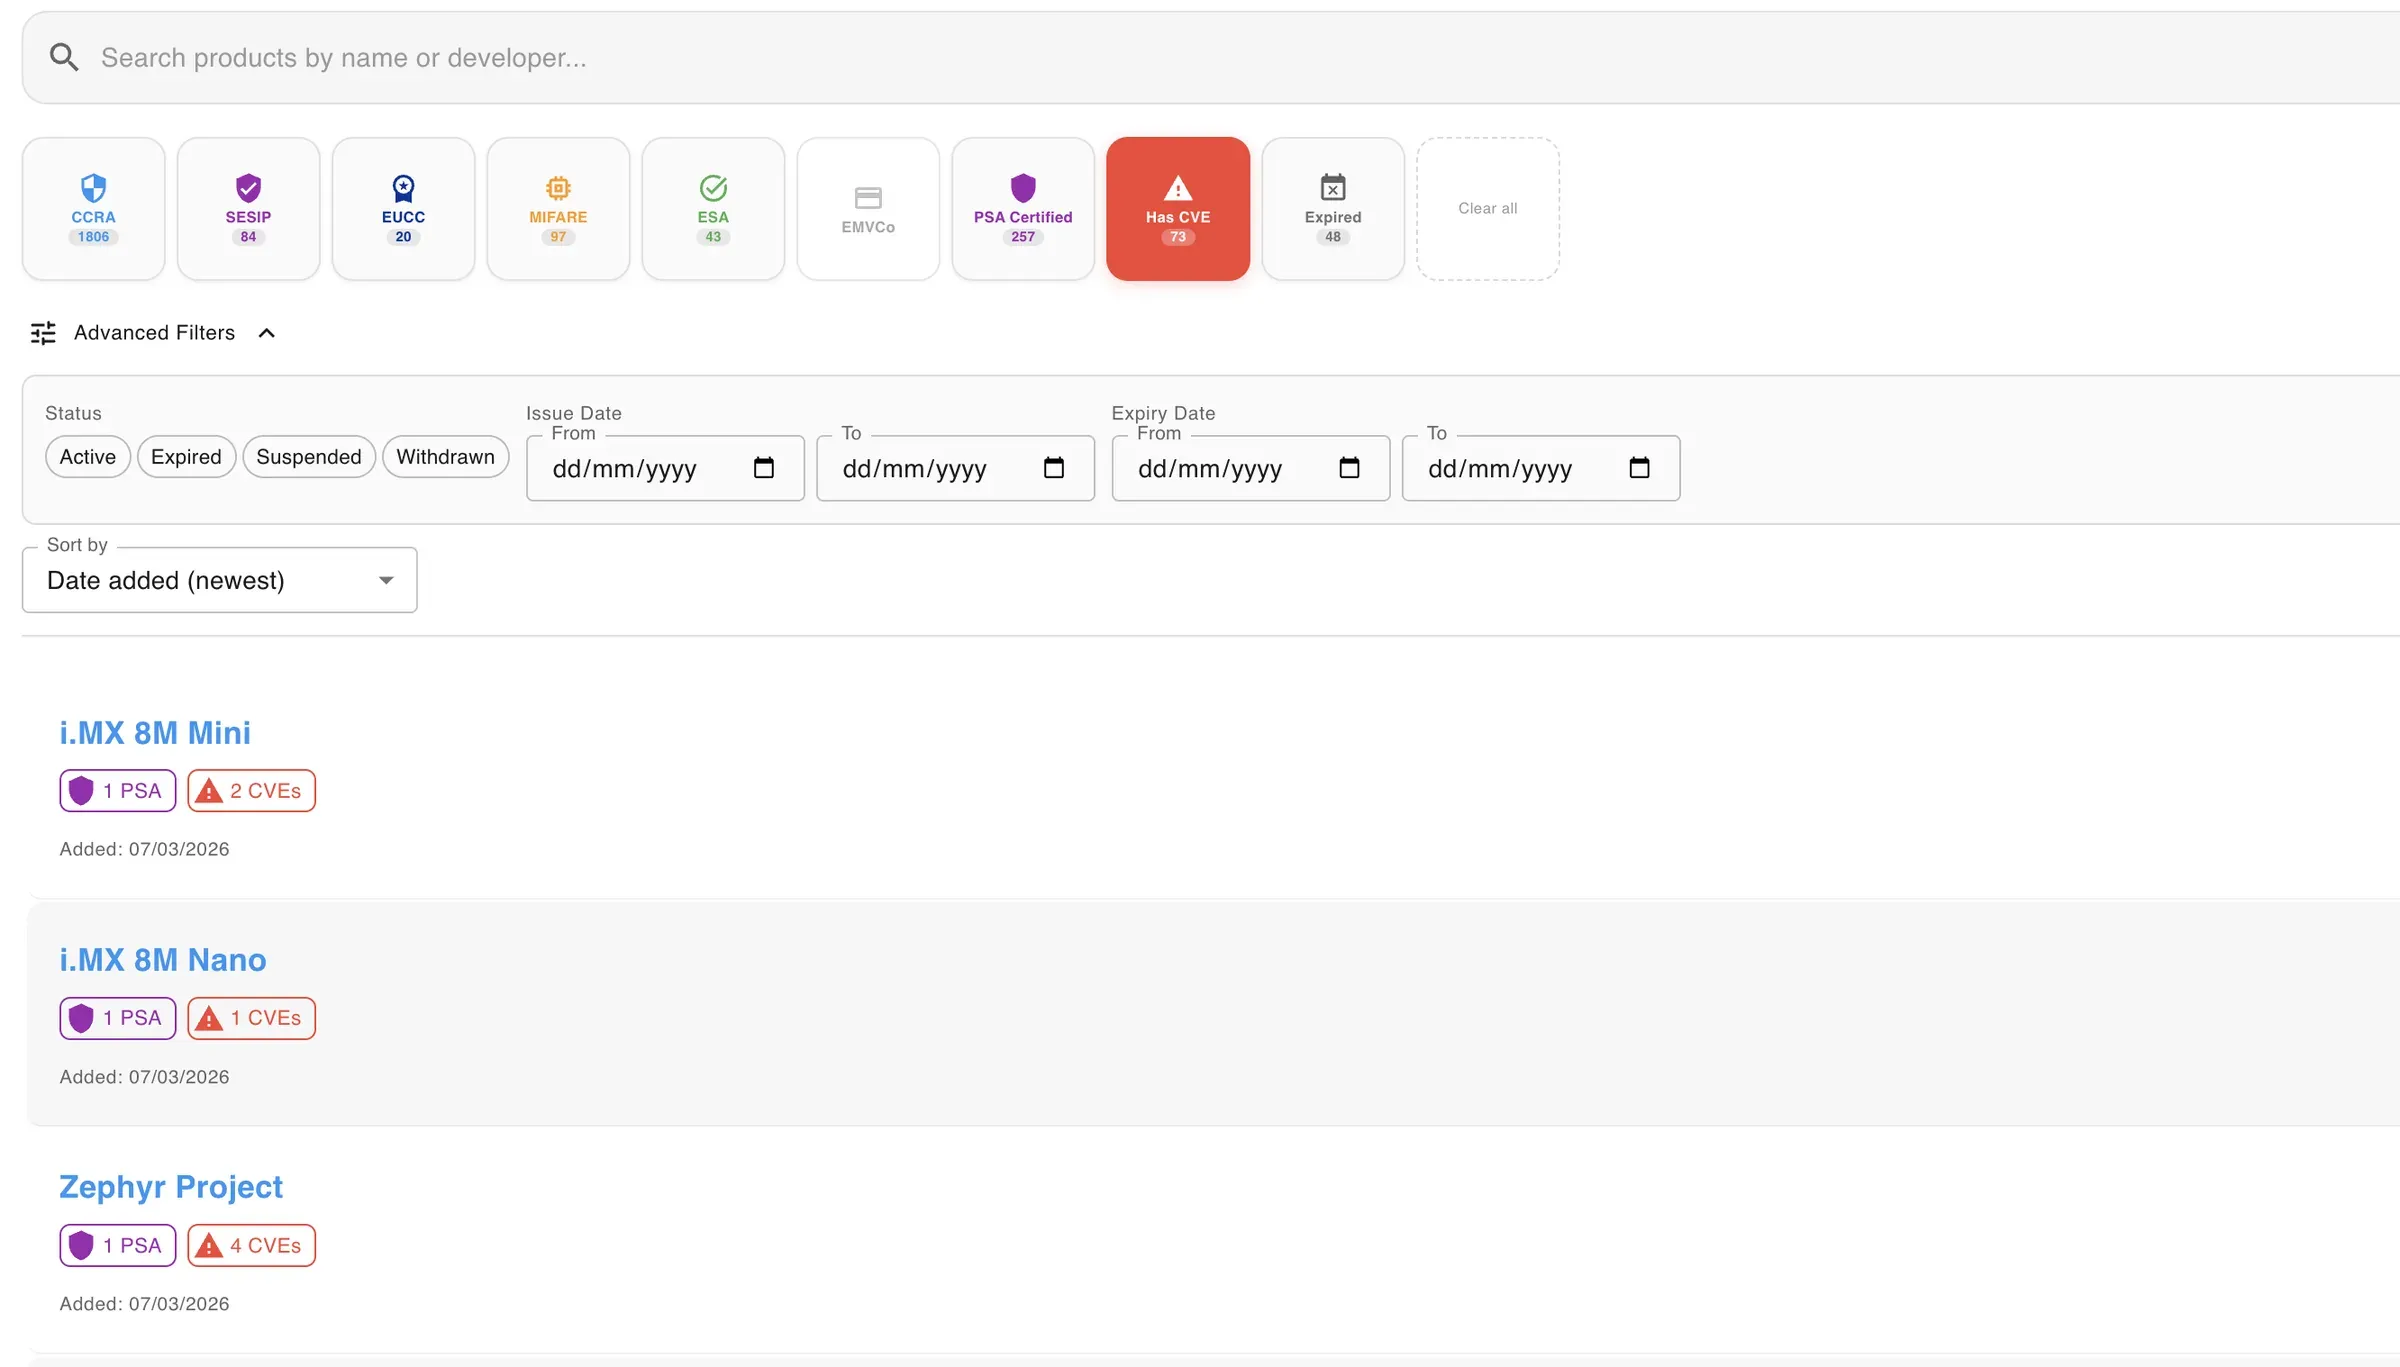The width and height of the screenshot is (2400, 1367).
Task: Click the 2 CVEs badge on i.MX 8M Mini
Action: (251, 791)
